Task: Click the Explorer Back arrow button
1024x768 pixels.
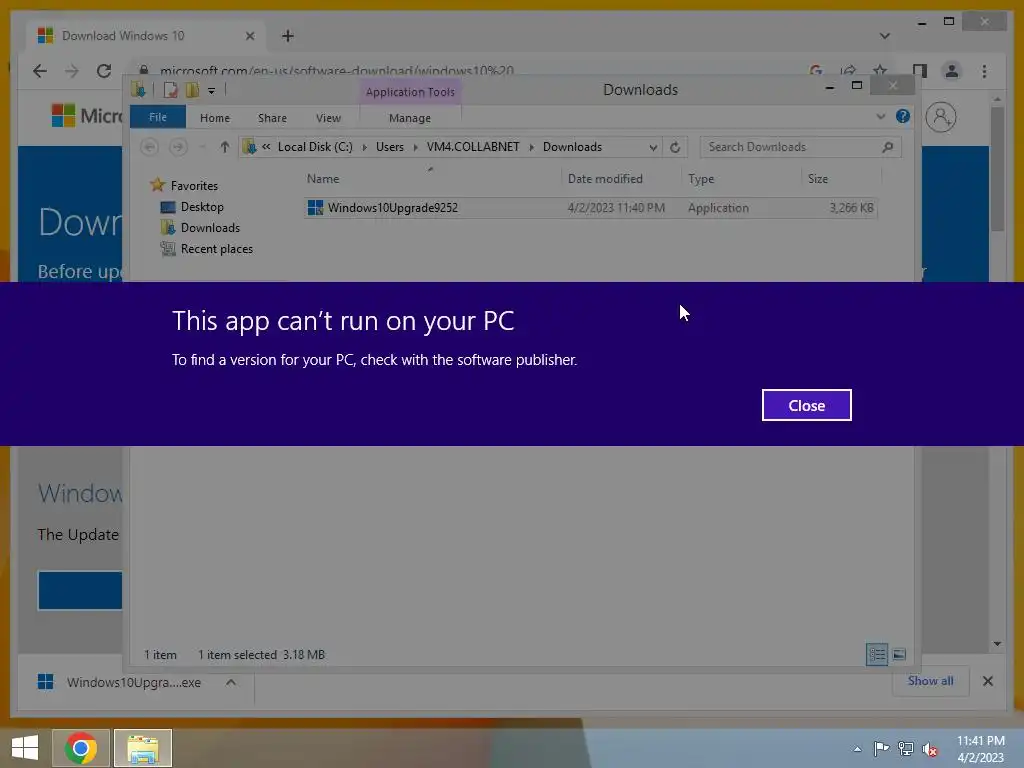Action: pos(150,147)
